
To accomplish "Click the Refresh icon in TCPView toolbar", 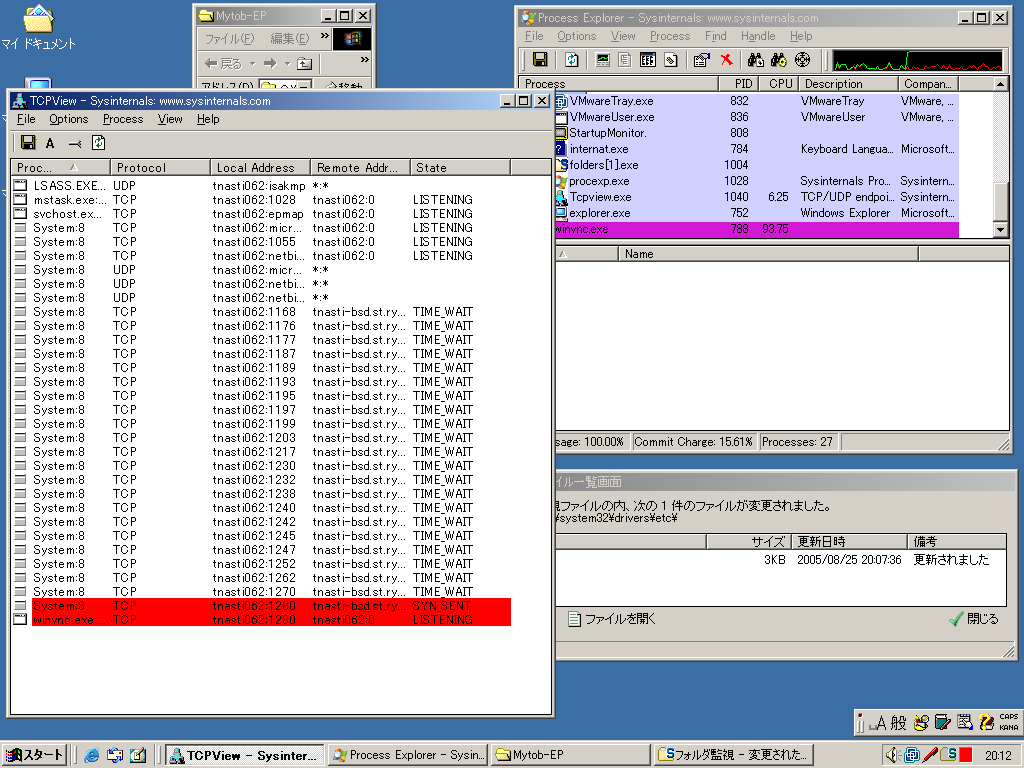I will [x=98, y=143].
